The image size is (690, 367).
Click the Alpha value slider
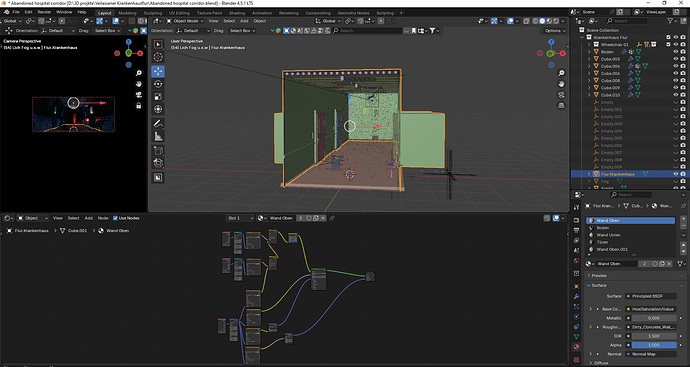point(654,345)
